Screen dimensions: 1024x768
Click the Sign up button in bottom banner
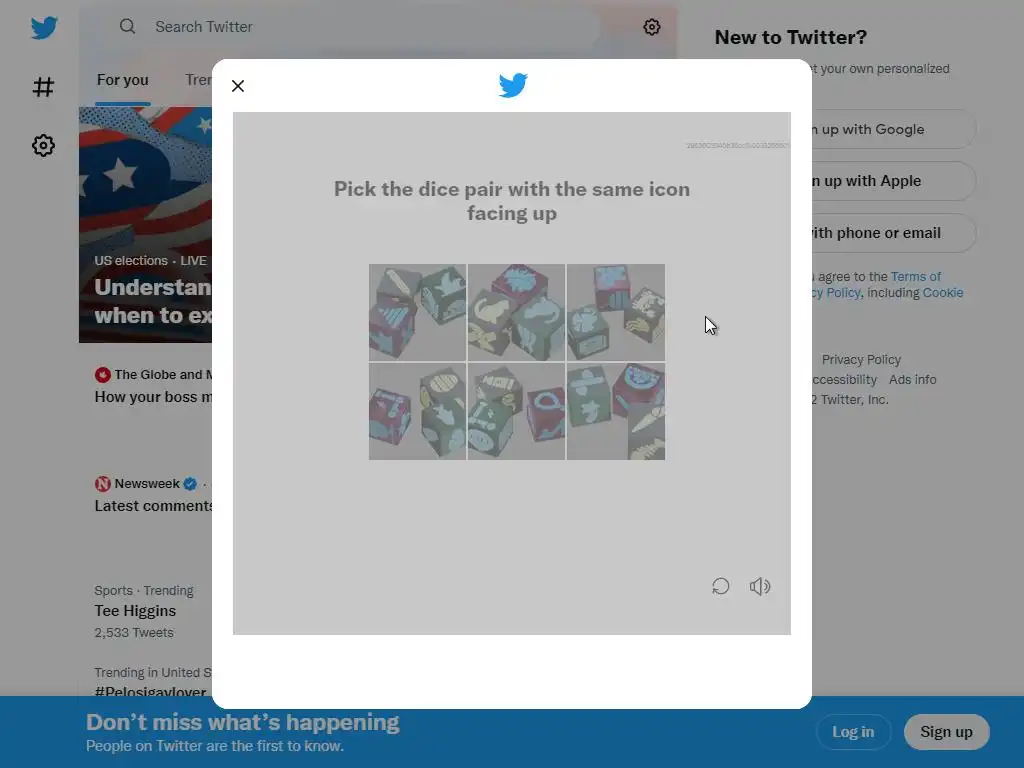tap(946, 732)
